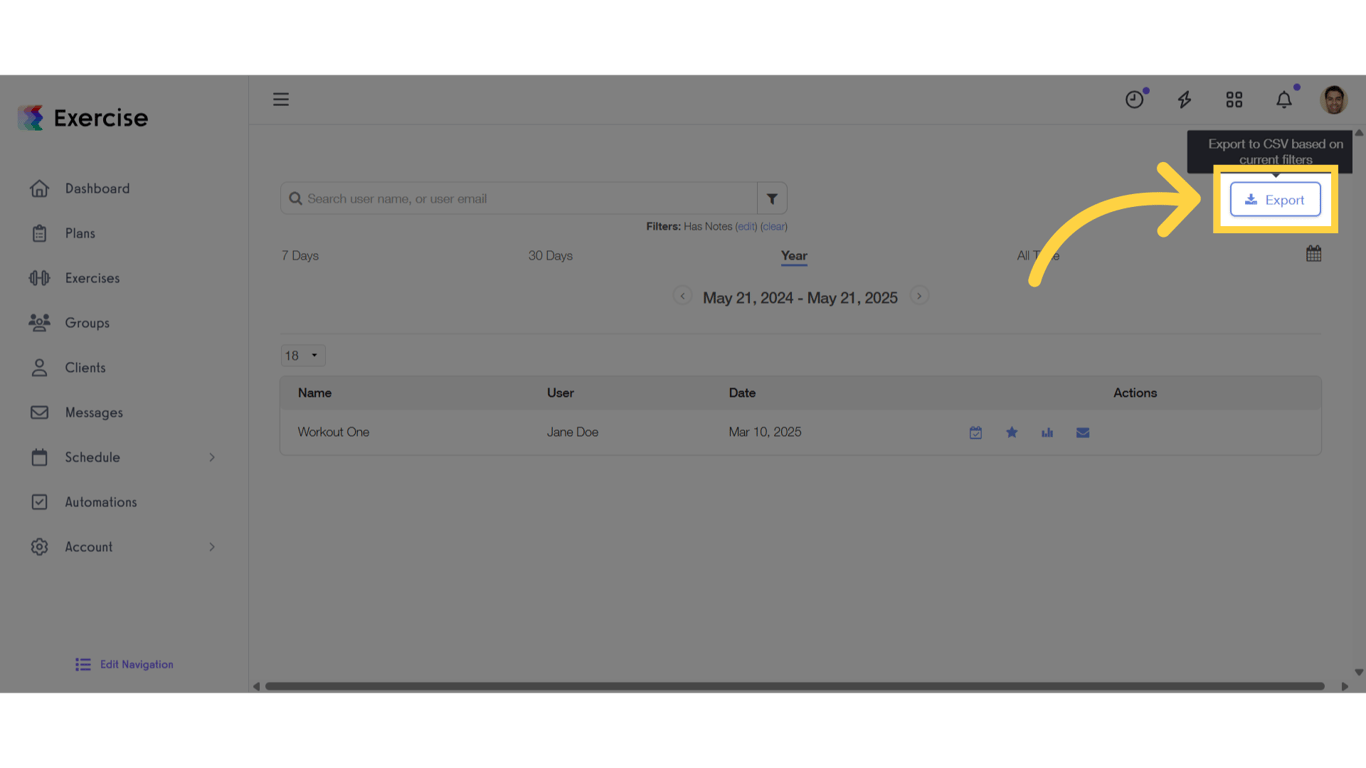Mark Workout One as favorite via star icon

coord(1011,432)
